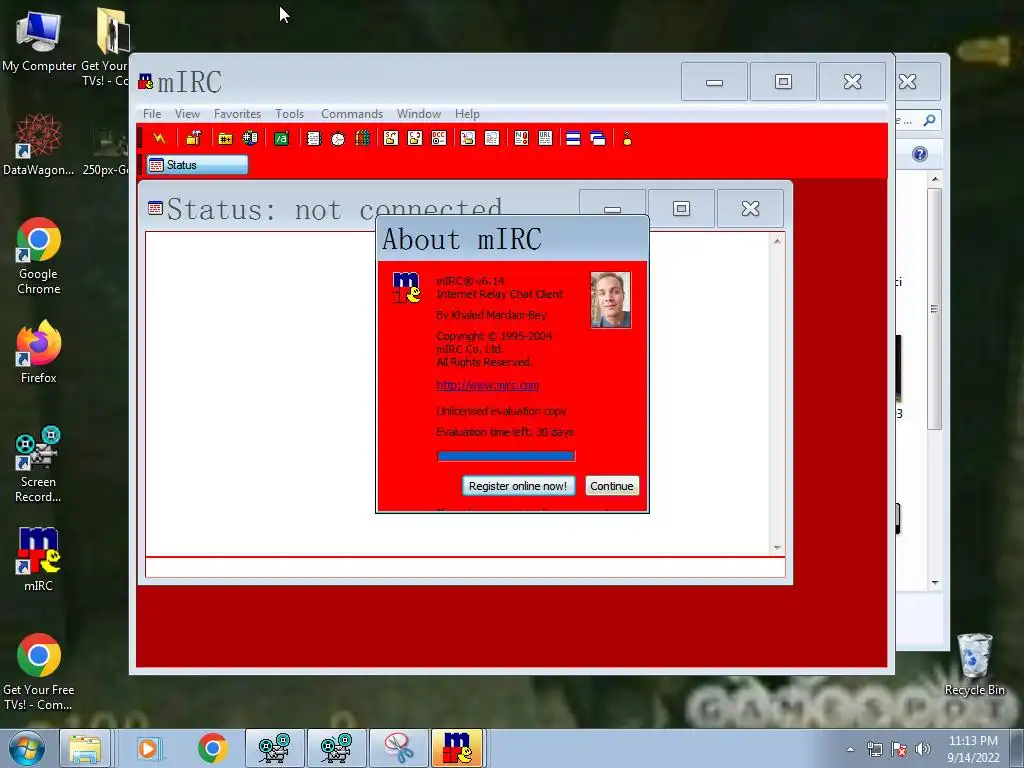Open Windows Explorer from the taskbar

85,748
